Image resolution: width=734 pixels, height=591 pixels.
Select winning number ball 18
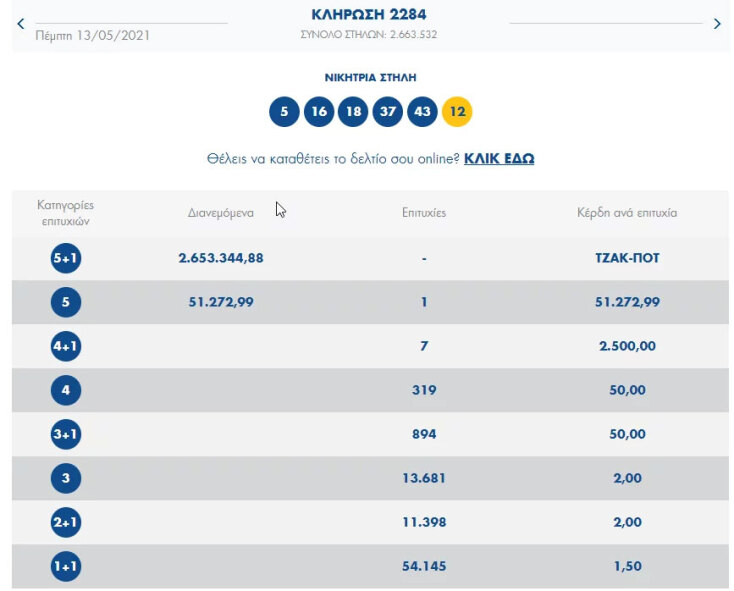pyautogui.click(x=353, y=112)
